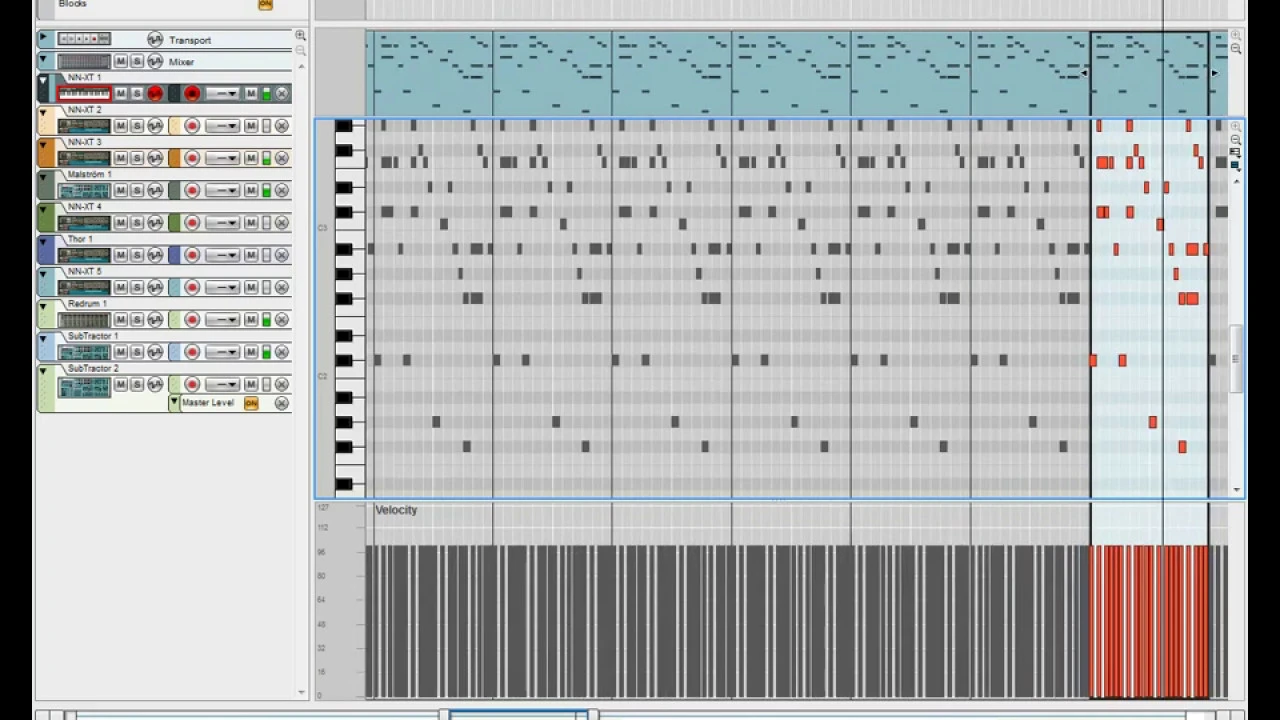Delete the NN-XT 1 note lane

click(282, 94)
